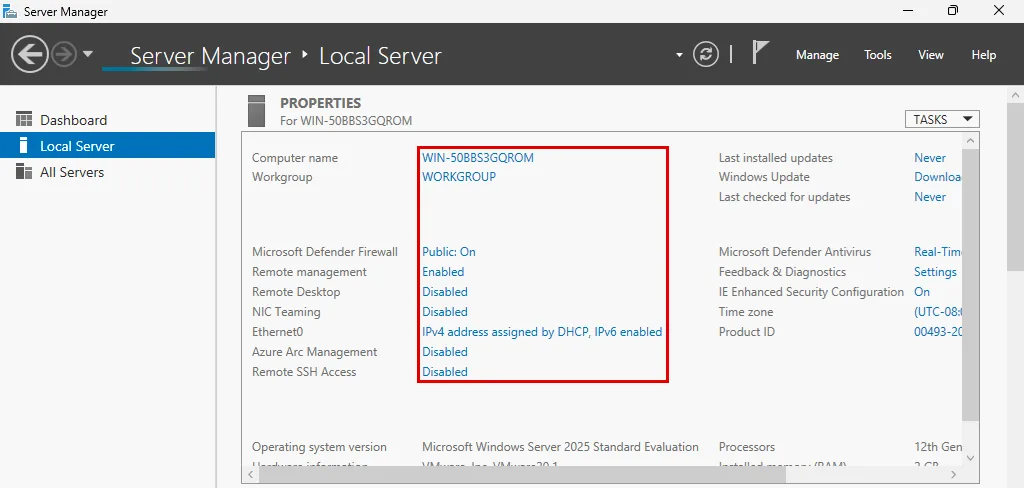The height and width of the screenshot is (488, 1024).
Task: Click Last checked for updates Never link
Action: (930, 197)
